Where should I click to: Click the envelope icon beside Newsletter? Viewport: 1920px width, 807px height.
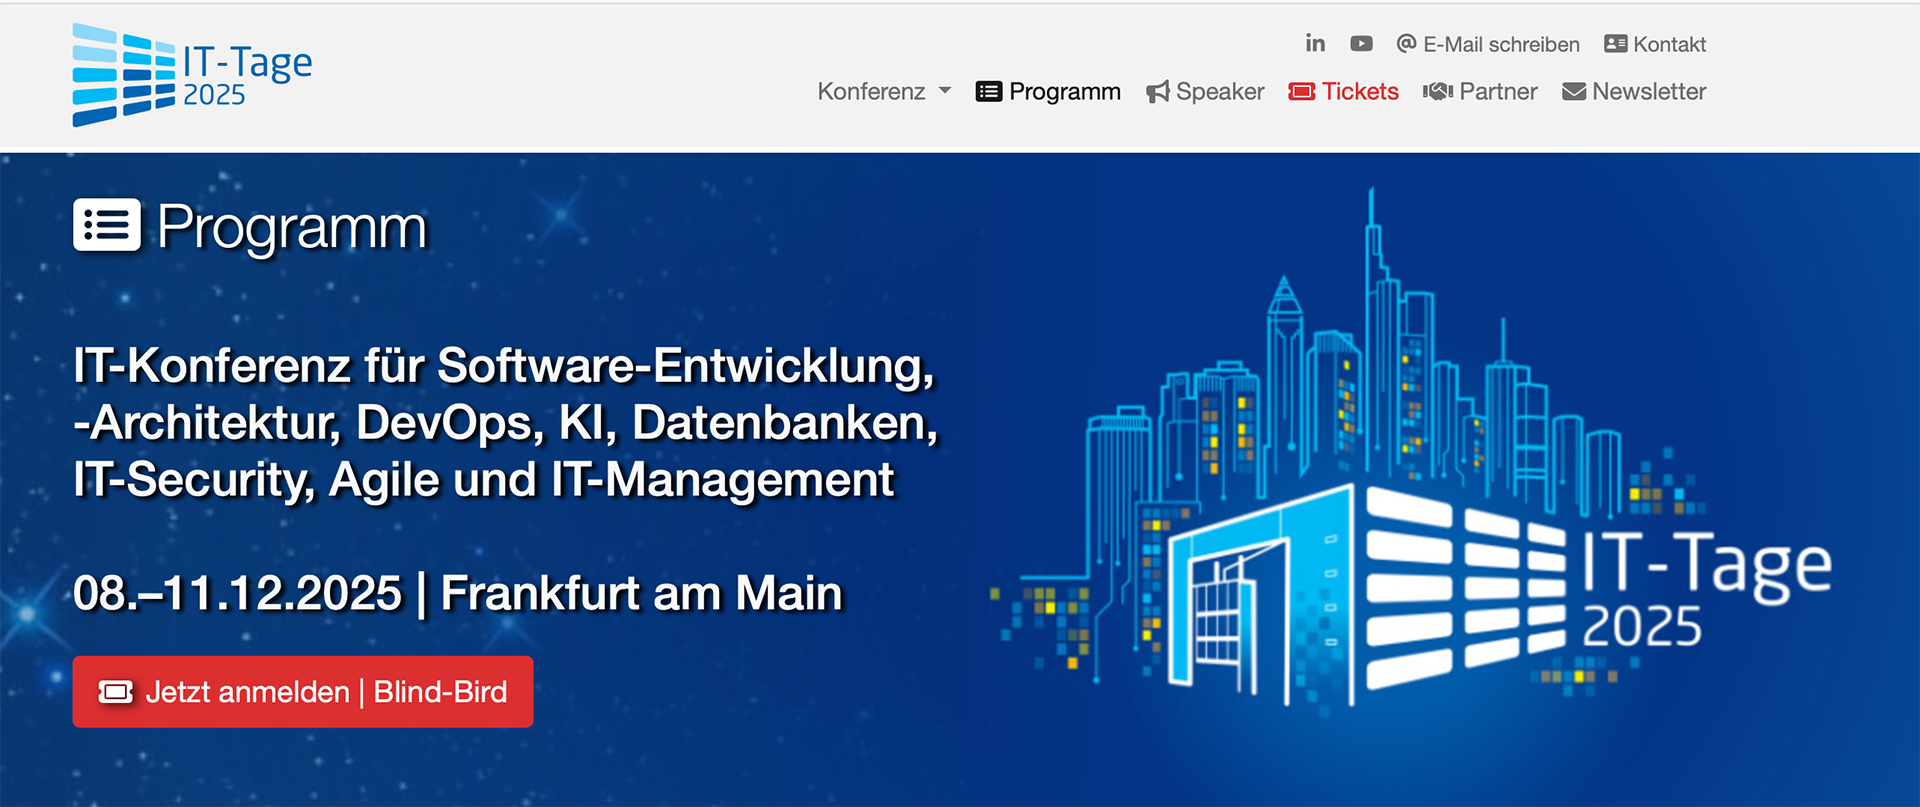(x=1574, y=92)
